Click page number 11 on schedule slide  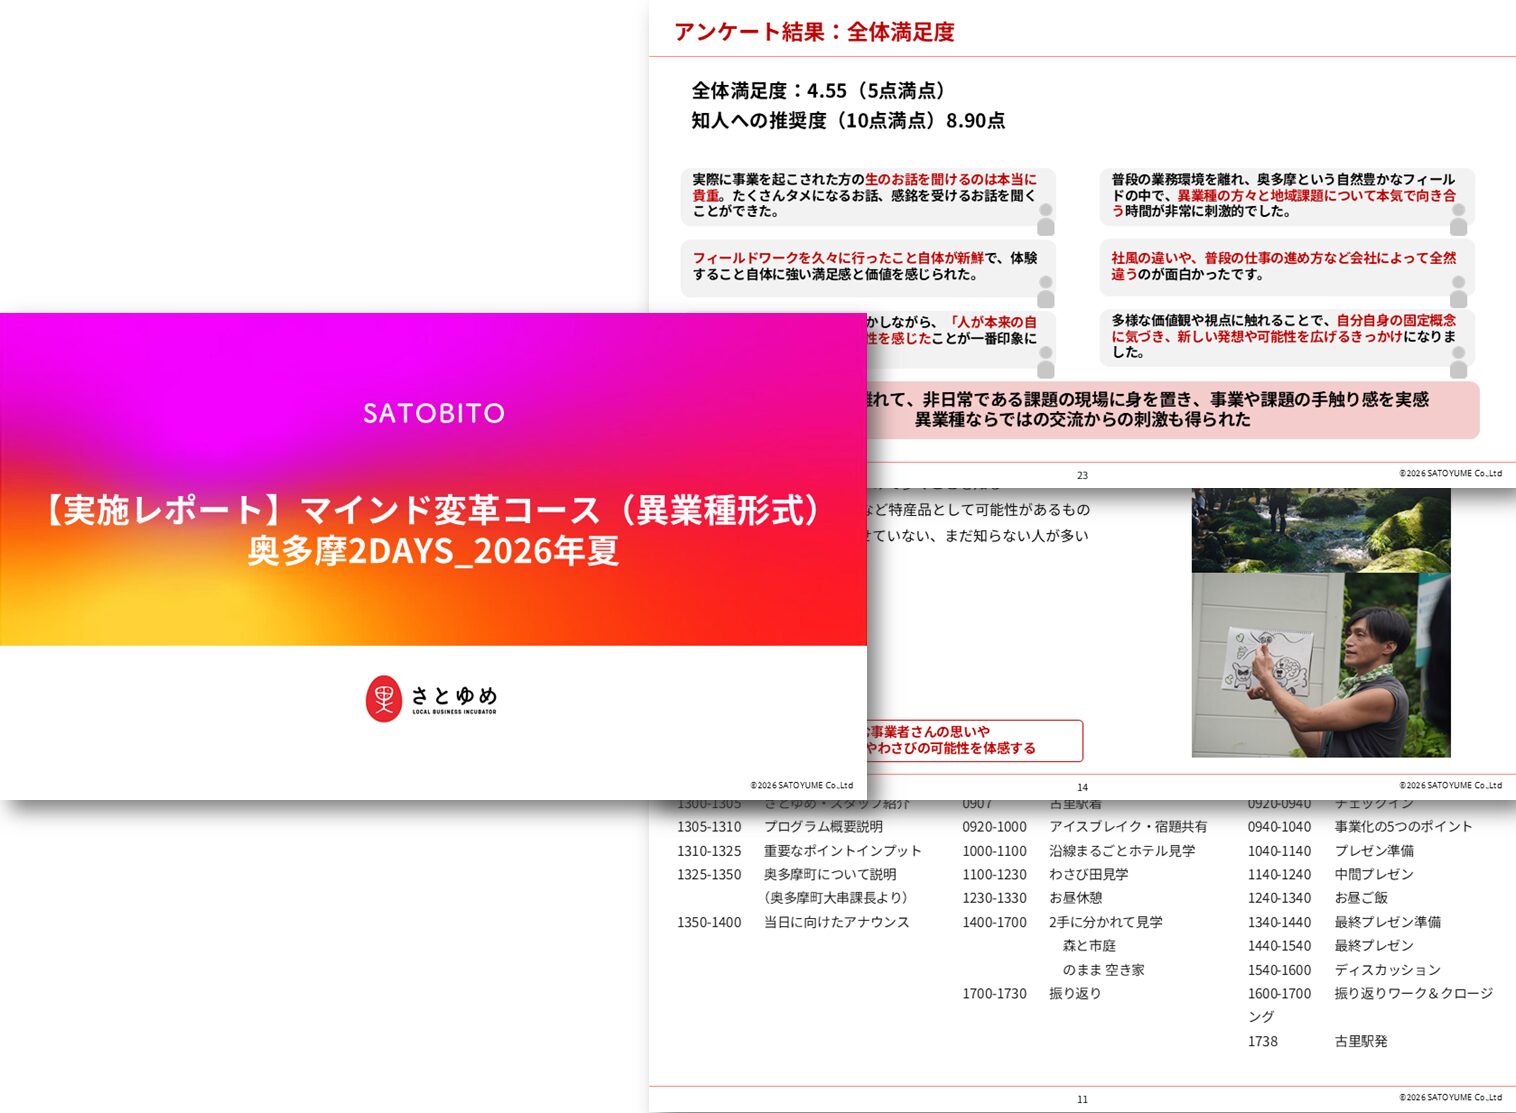tap(1082, 1099)
